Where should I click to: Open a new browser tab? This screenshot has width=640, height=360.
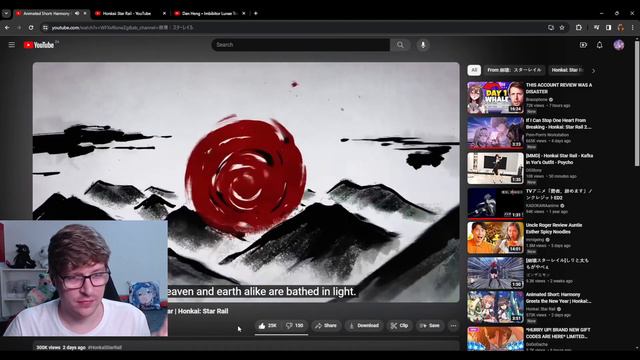coord(256,13)
